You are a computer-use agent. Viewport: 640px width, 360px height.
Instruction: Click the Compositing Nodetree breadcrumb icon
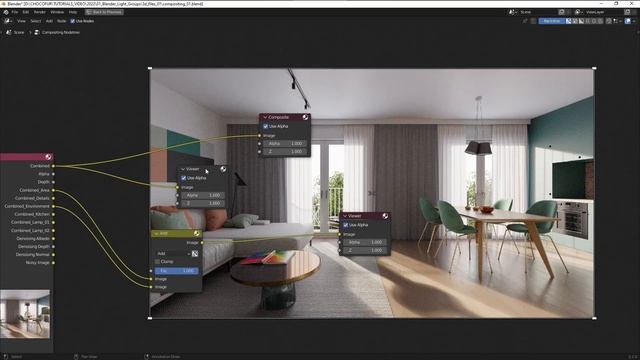37,32
